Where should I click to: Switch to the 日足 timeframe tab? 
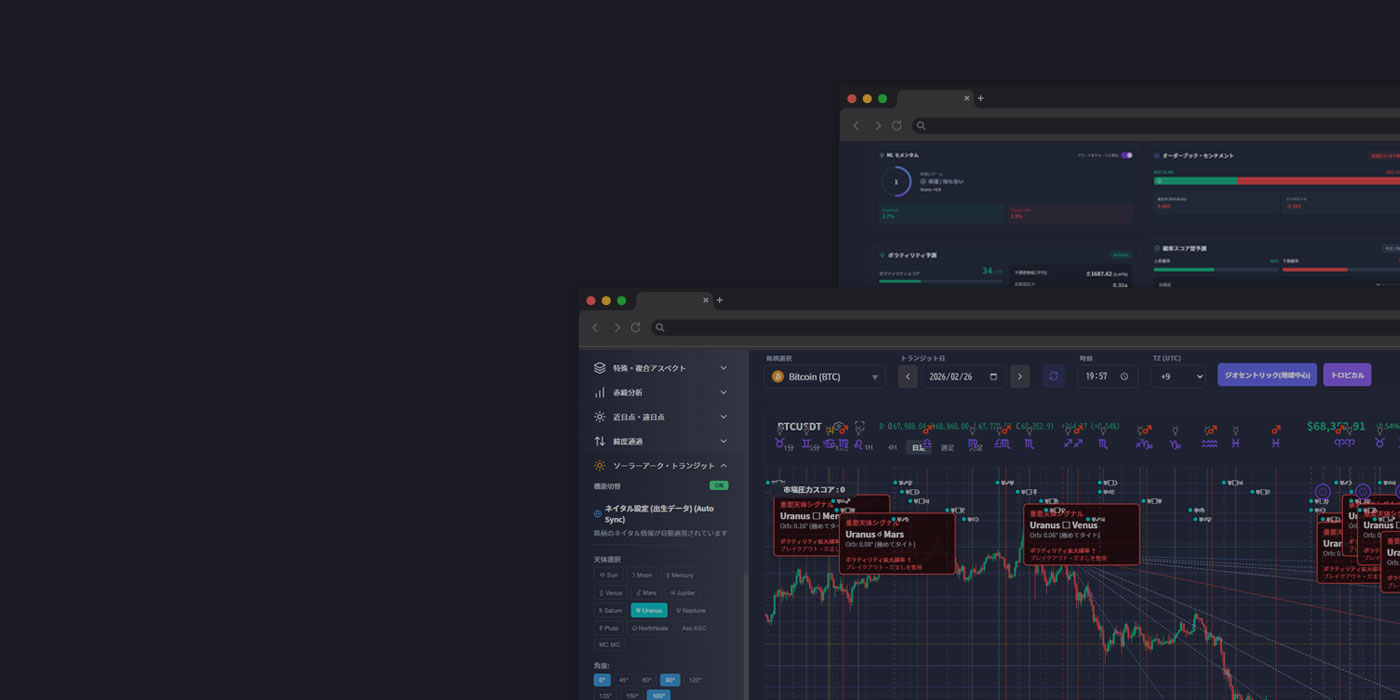(x=918, y=447)
